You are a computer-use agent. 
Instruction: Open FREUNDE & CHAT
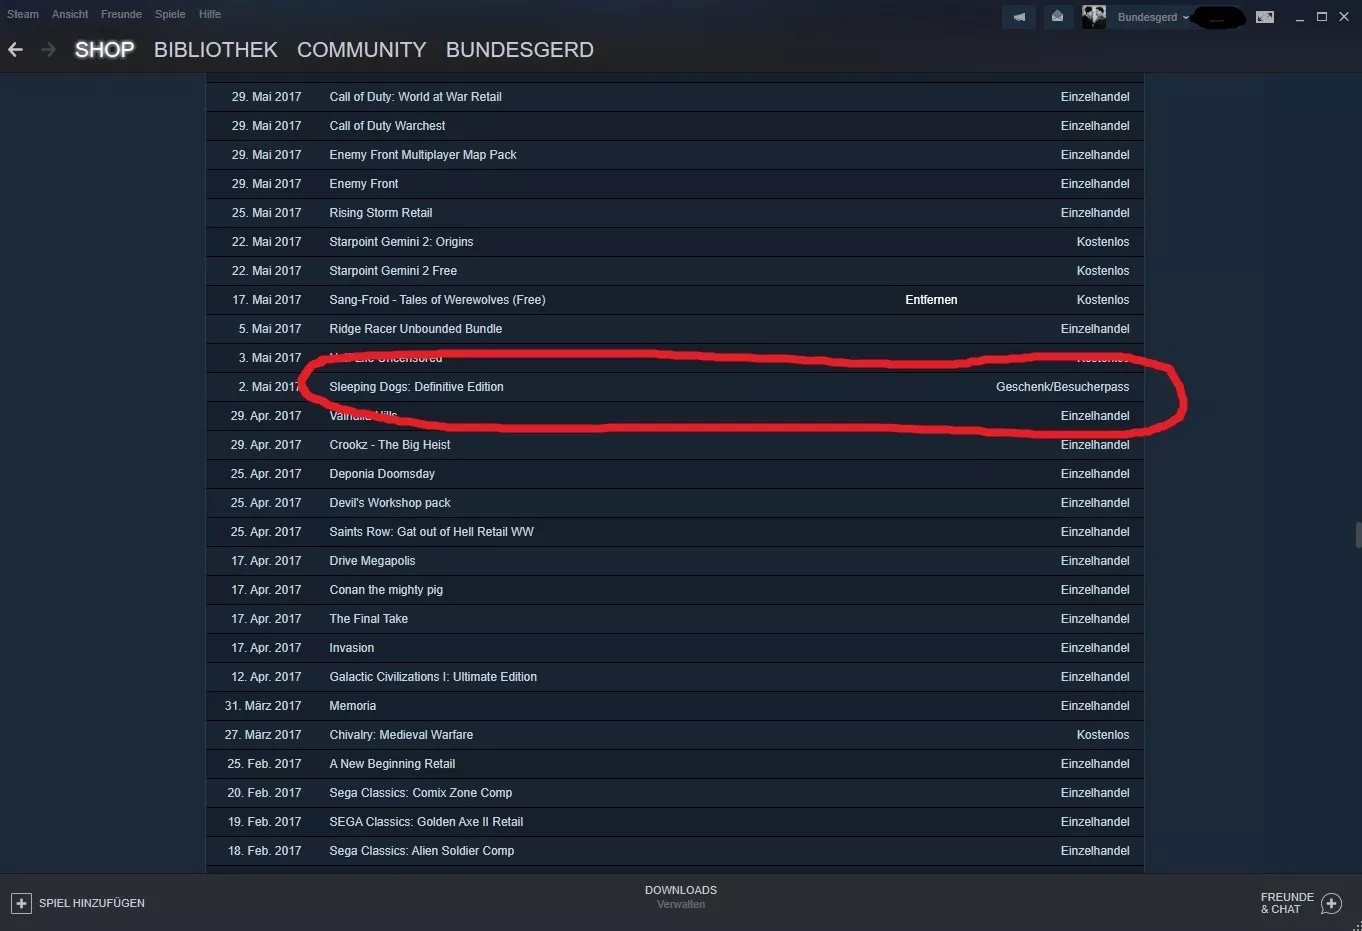(1287, 903)
